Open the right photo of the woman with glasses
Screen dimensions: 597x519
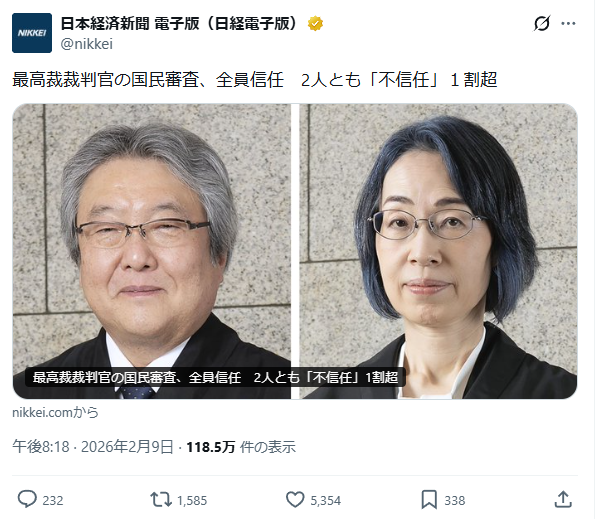tap(438, 251)
